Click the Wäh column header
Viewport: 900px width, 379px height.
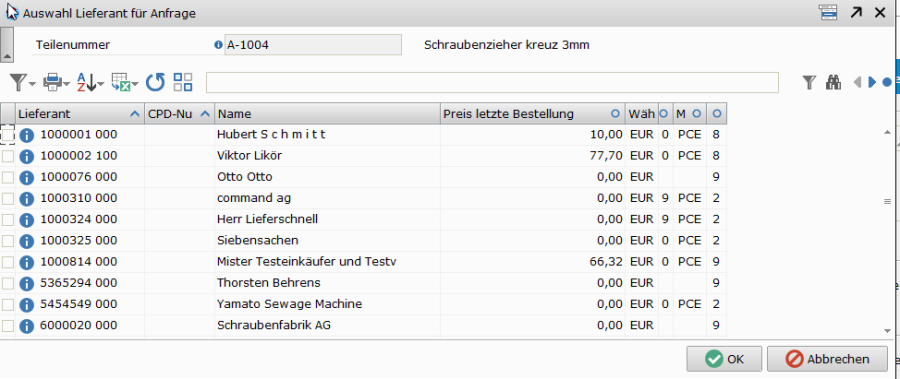(x=642, y=114)
